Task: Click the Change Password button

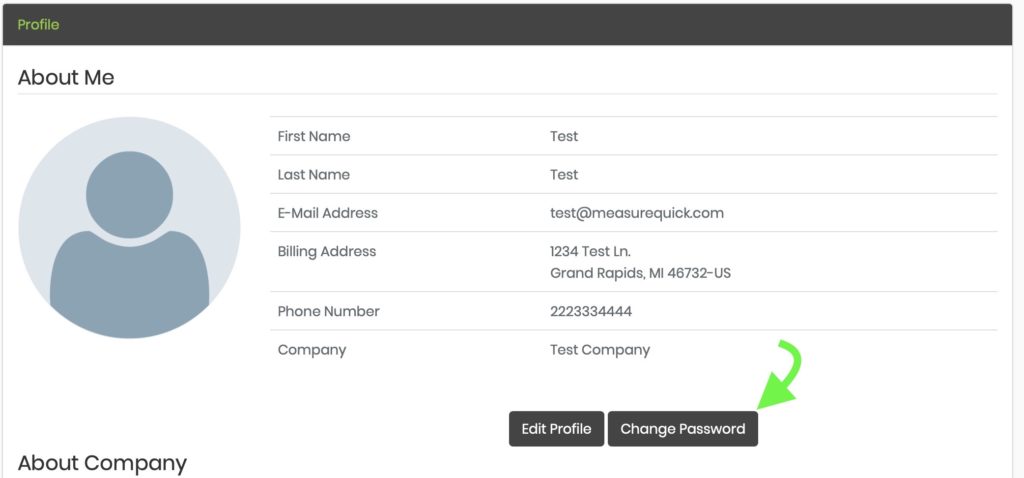Action: pyautogui.click(x=682, y=429)
